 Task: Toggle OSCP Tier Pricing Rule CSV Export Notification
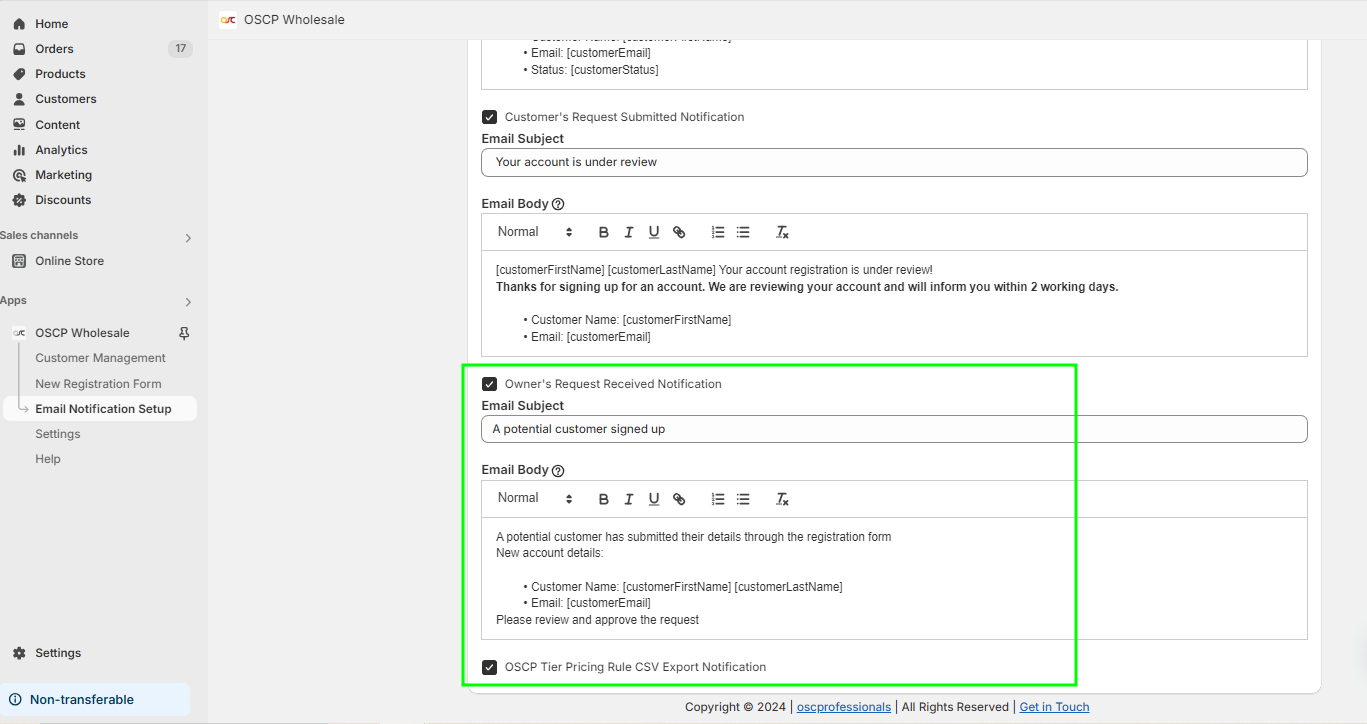[x=489, y=666]
